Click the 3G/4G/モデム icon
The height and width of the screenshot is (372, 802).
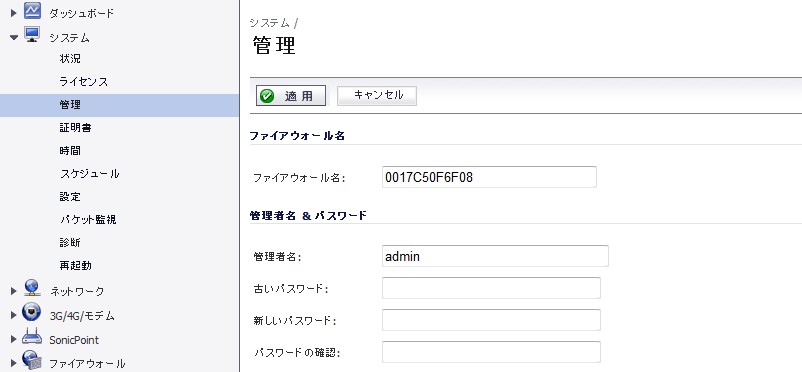pos(32,313)
